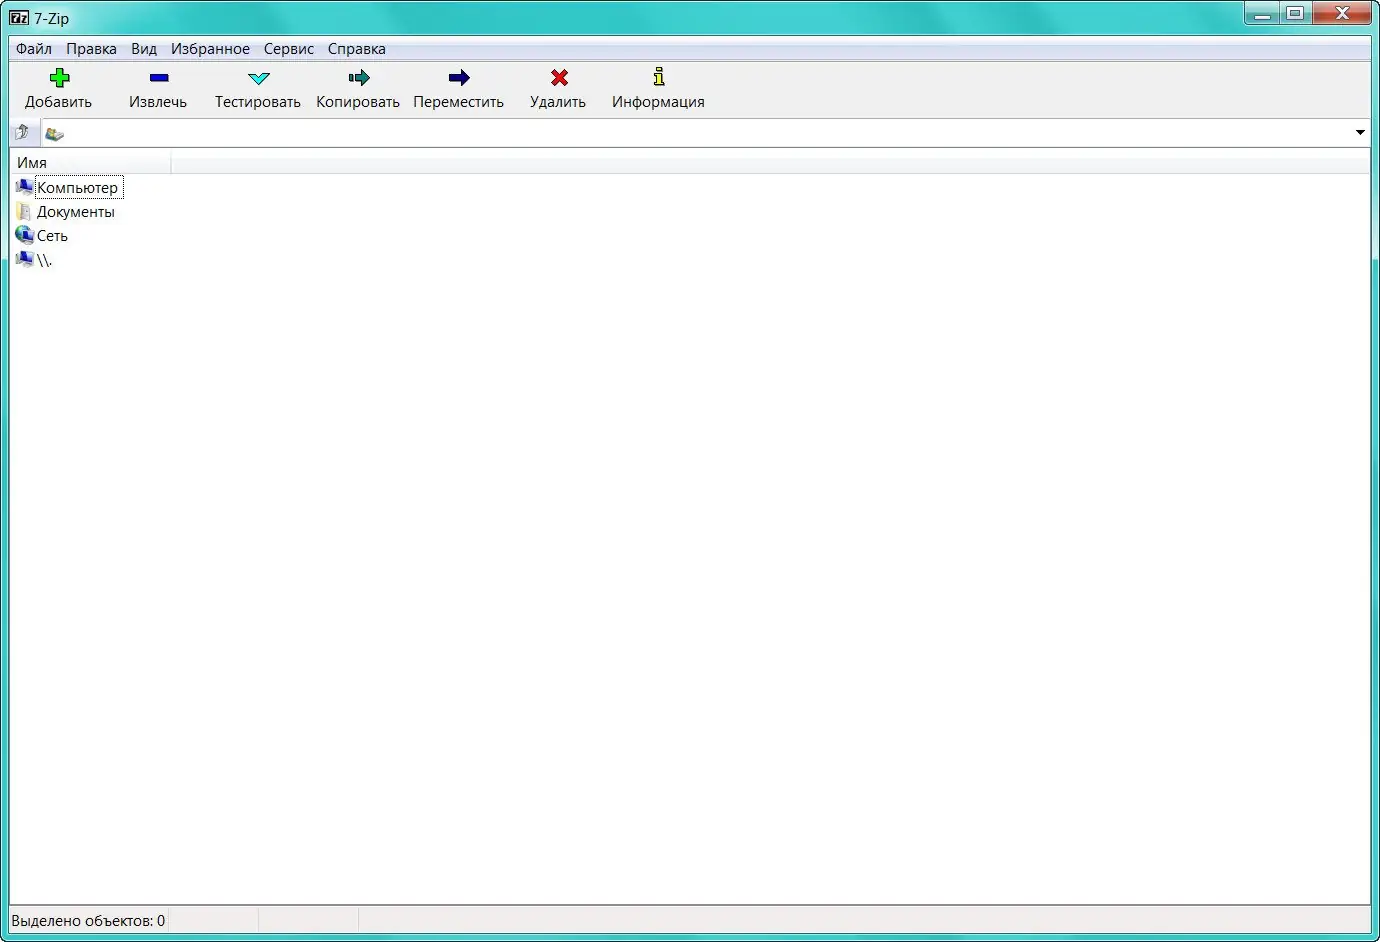Screen dimensions: 1380x942
Task: Expand the address bar dropdown arrow
Action: pos(1360,133)
